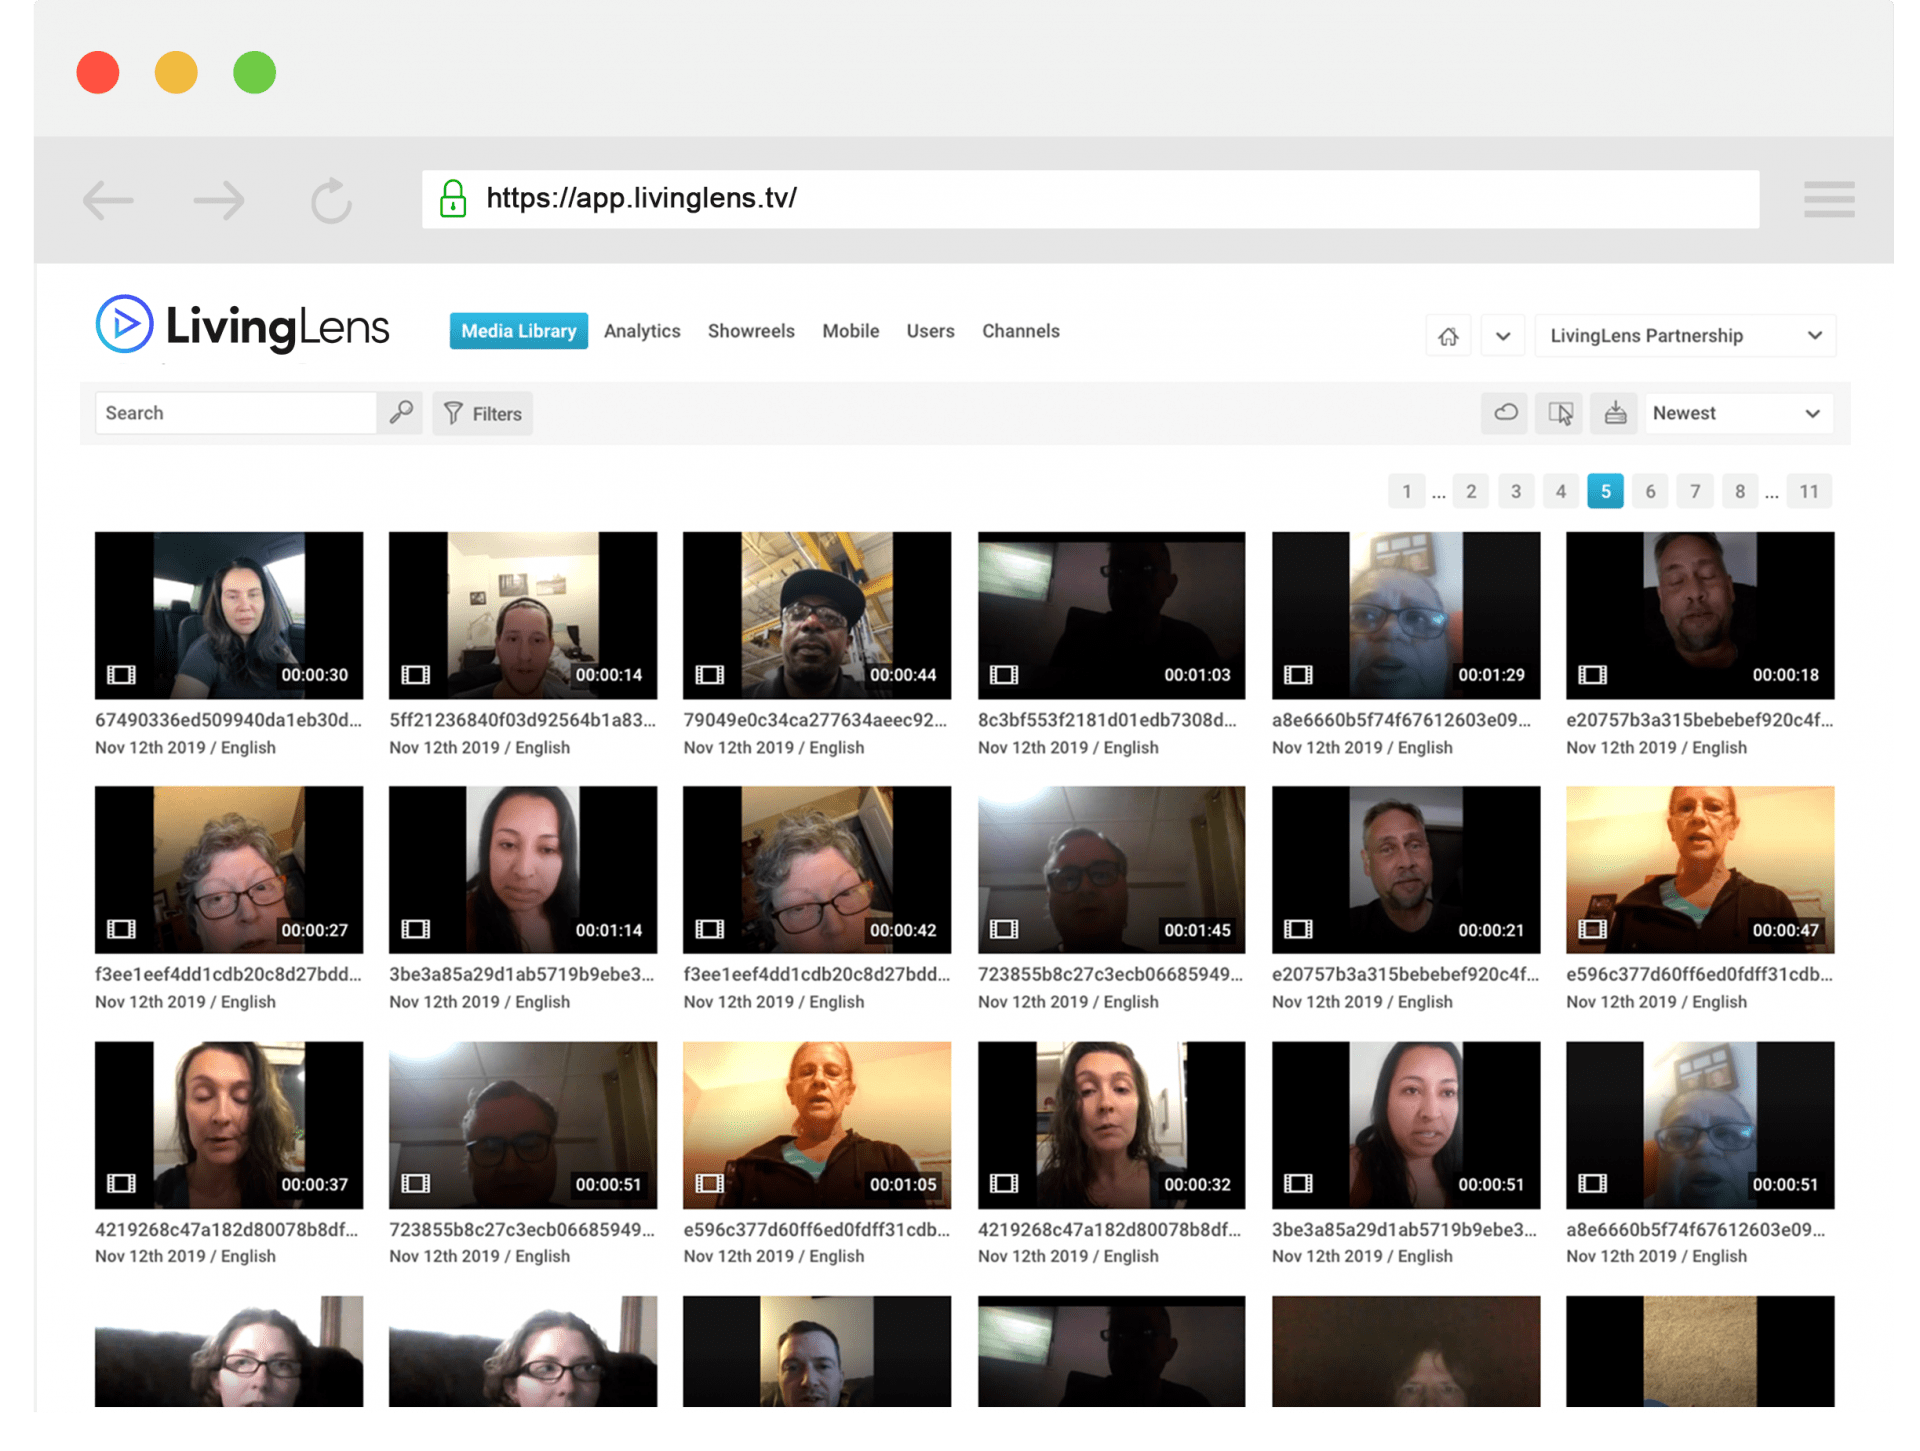Click the home icon button
1920x1451 pixels.
(1448, 336)
